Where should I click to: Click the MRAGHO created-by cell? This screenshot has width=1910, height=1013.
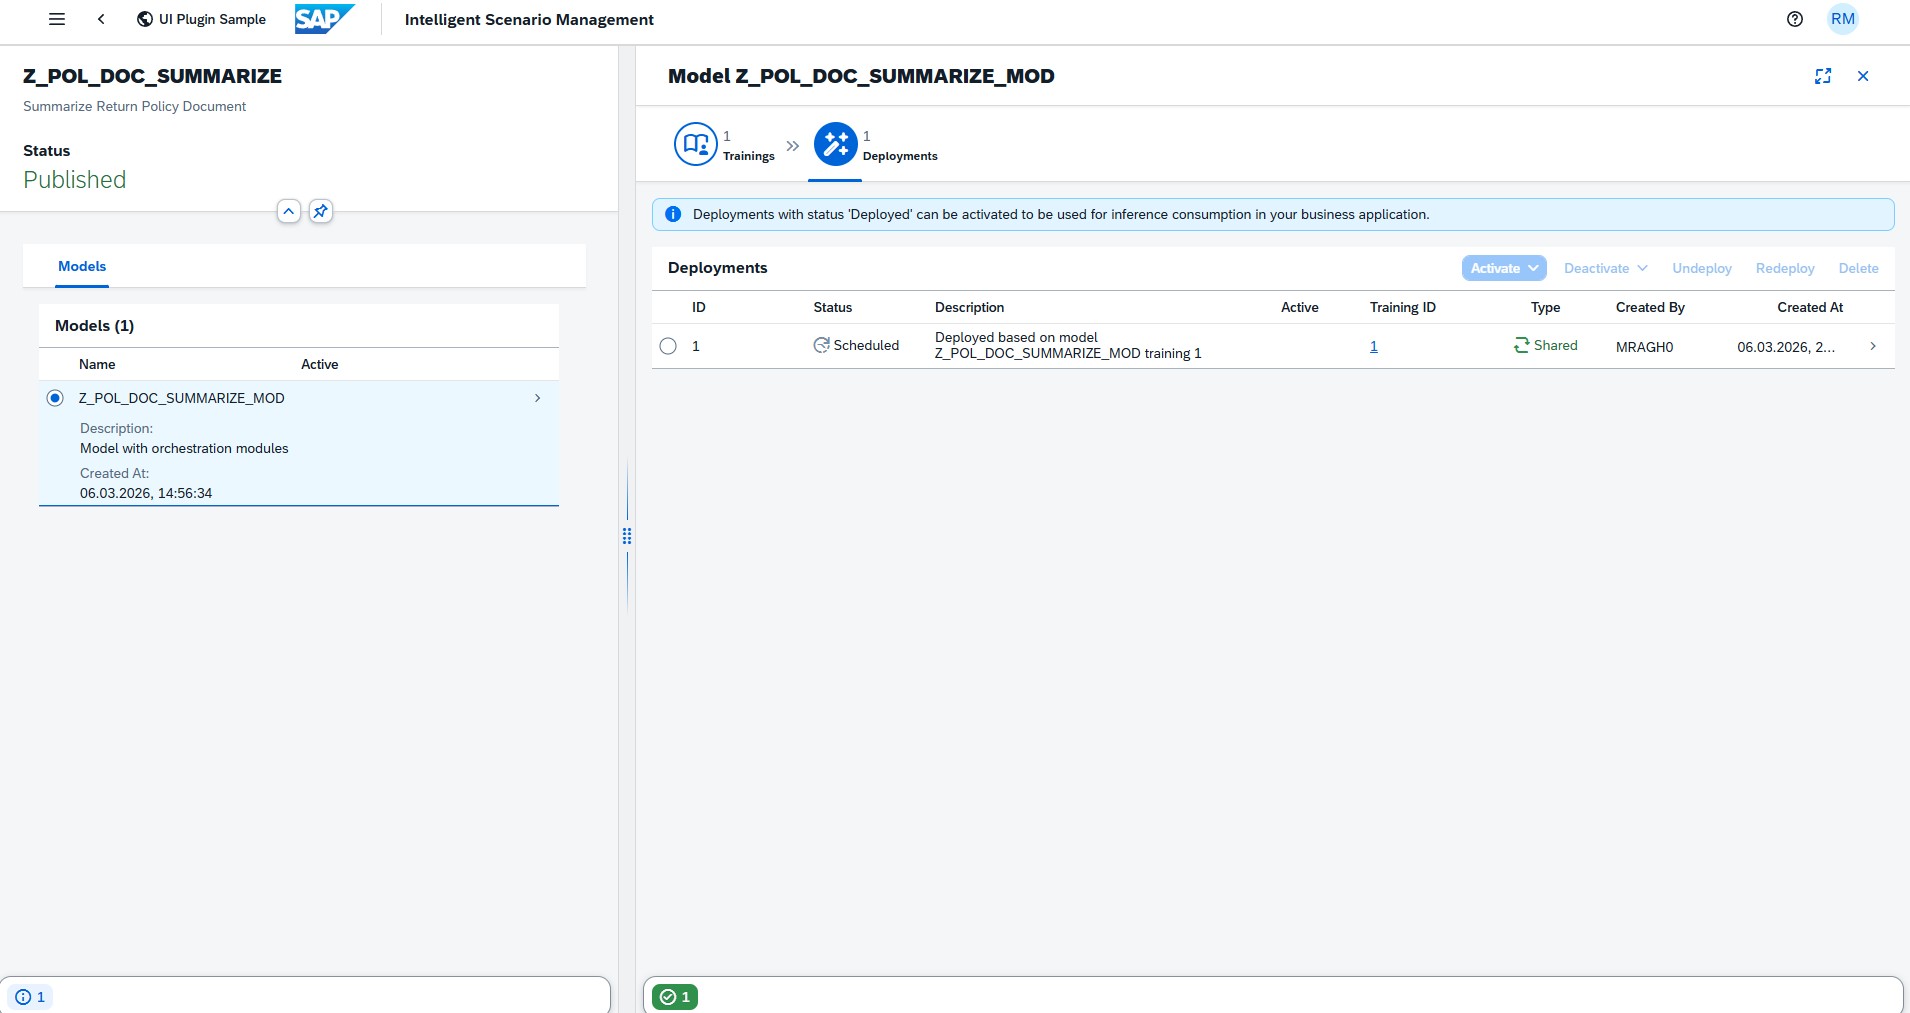pos(1644,347)
